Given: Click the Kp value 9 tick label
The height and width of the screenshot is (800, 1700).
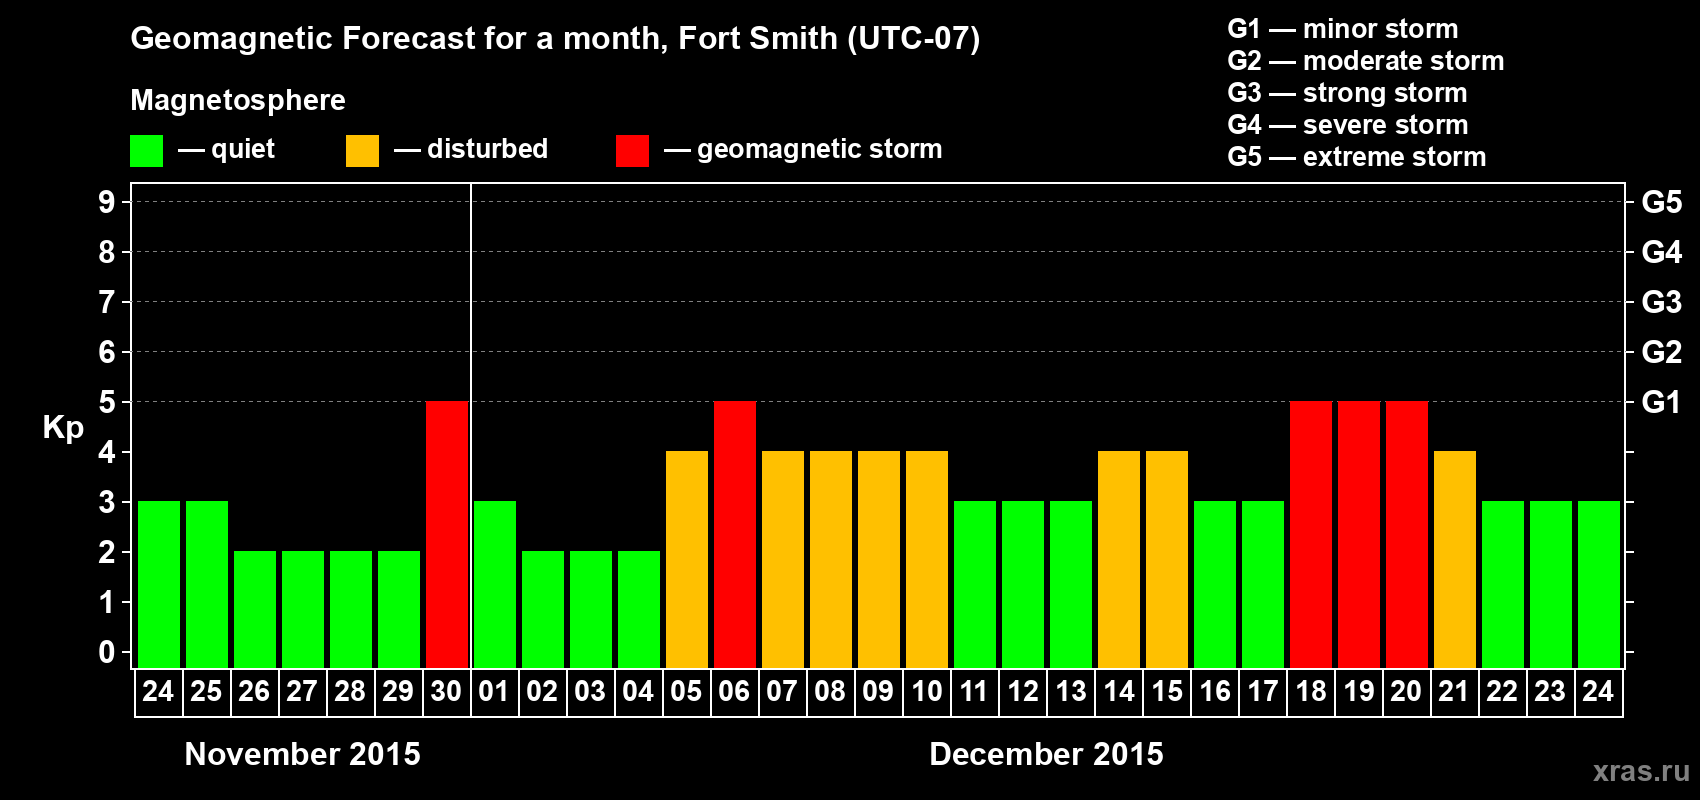Looking at the screenshot, I should pos(107,202).
